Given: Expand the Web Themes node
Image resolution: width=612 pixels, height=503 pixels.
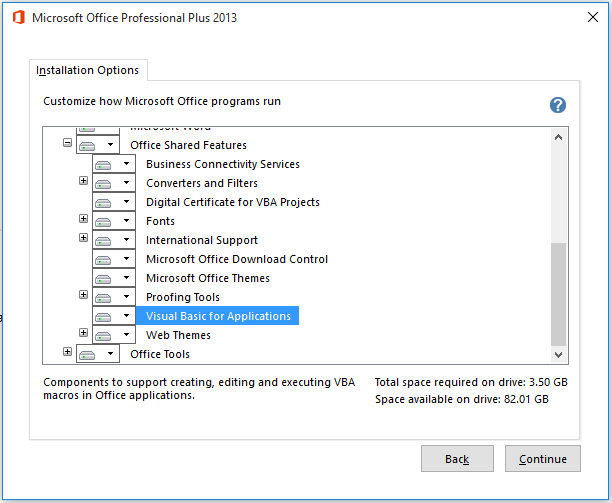Looking at the screenshot, I should [x=83, y=332].
